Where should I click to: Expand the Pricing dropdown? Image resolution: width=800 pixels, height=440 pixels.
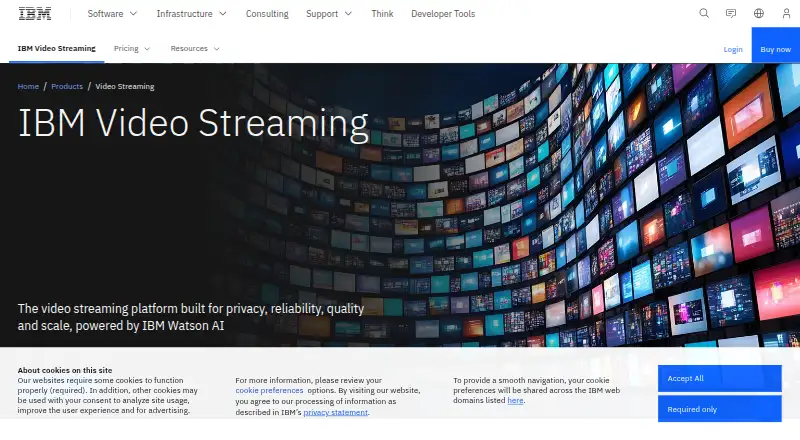pos(132,48)
